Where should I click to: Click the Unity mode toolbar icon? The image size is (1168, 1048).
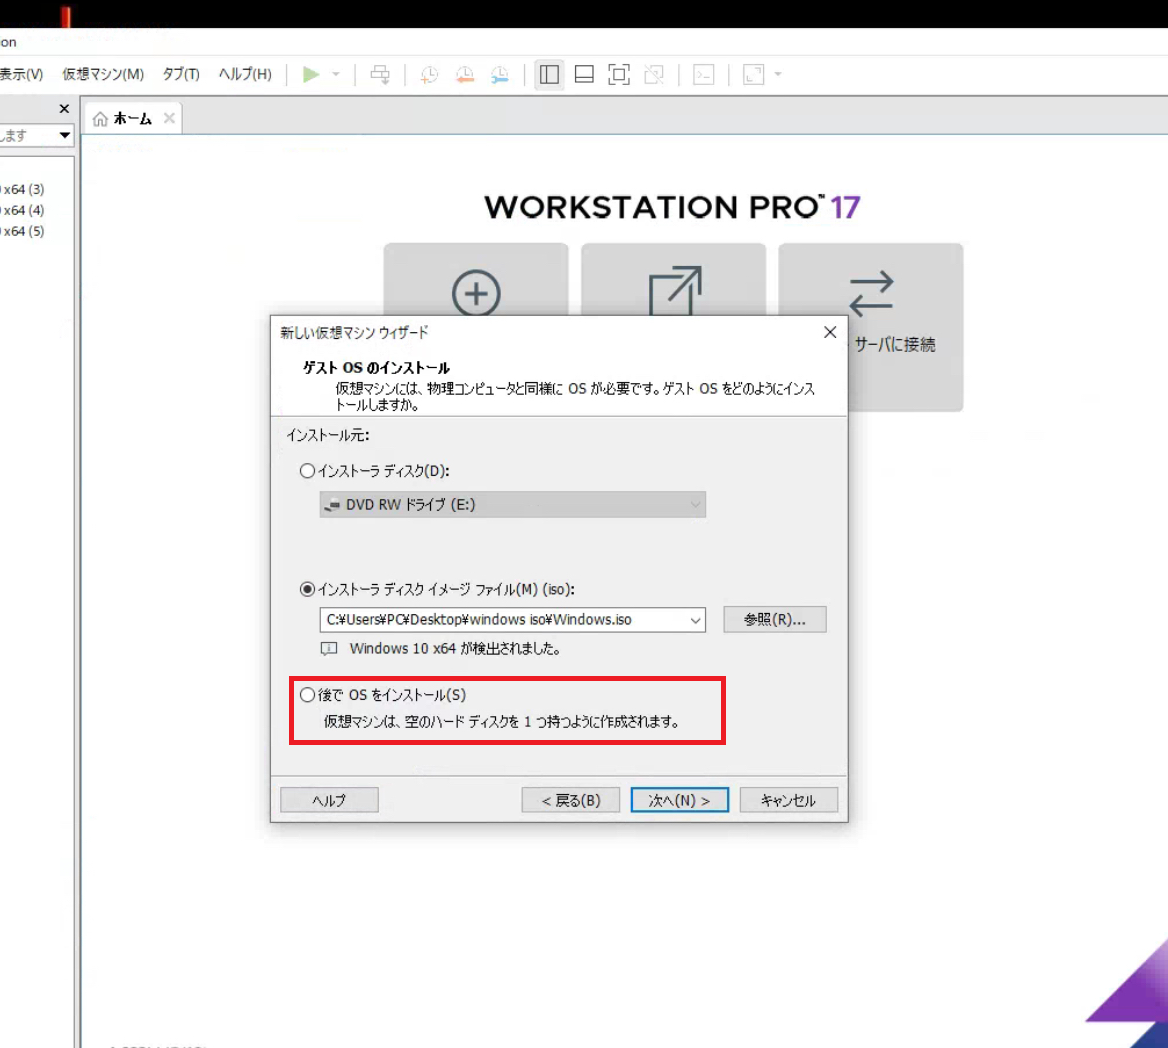[654, 74]
